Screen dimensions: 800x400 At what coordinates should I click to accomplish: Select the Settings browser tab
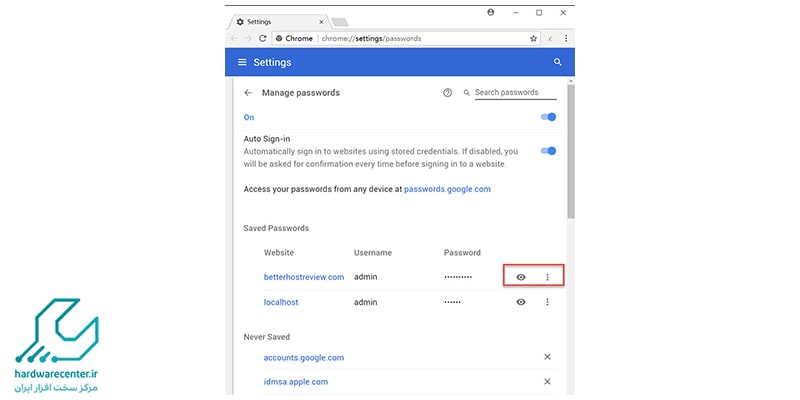[280, 22]
